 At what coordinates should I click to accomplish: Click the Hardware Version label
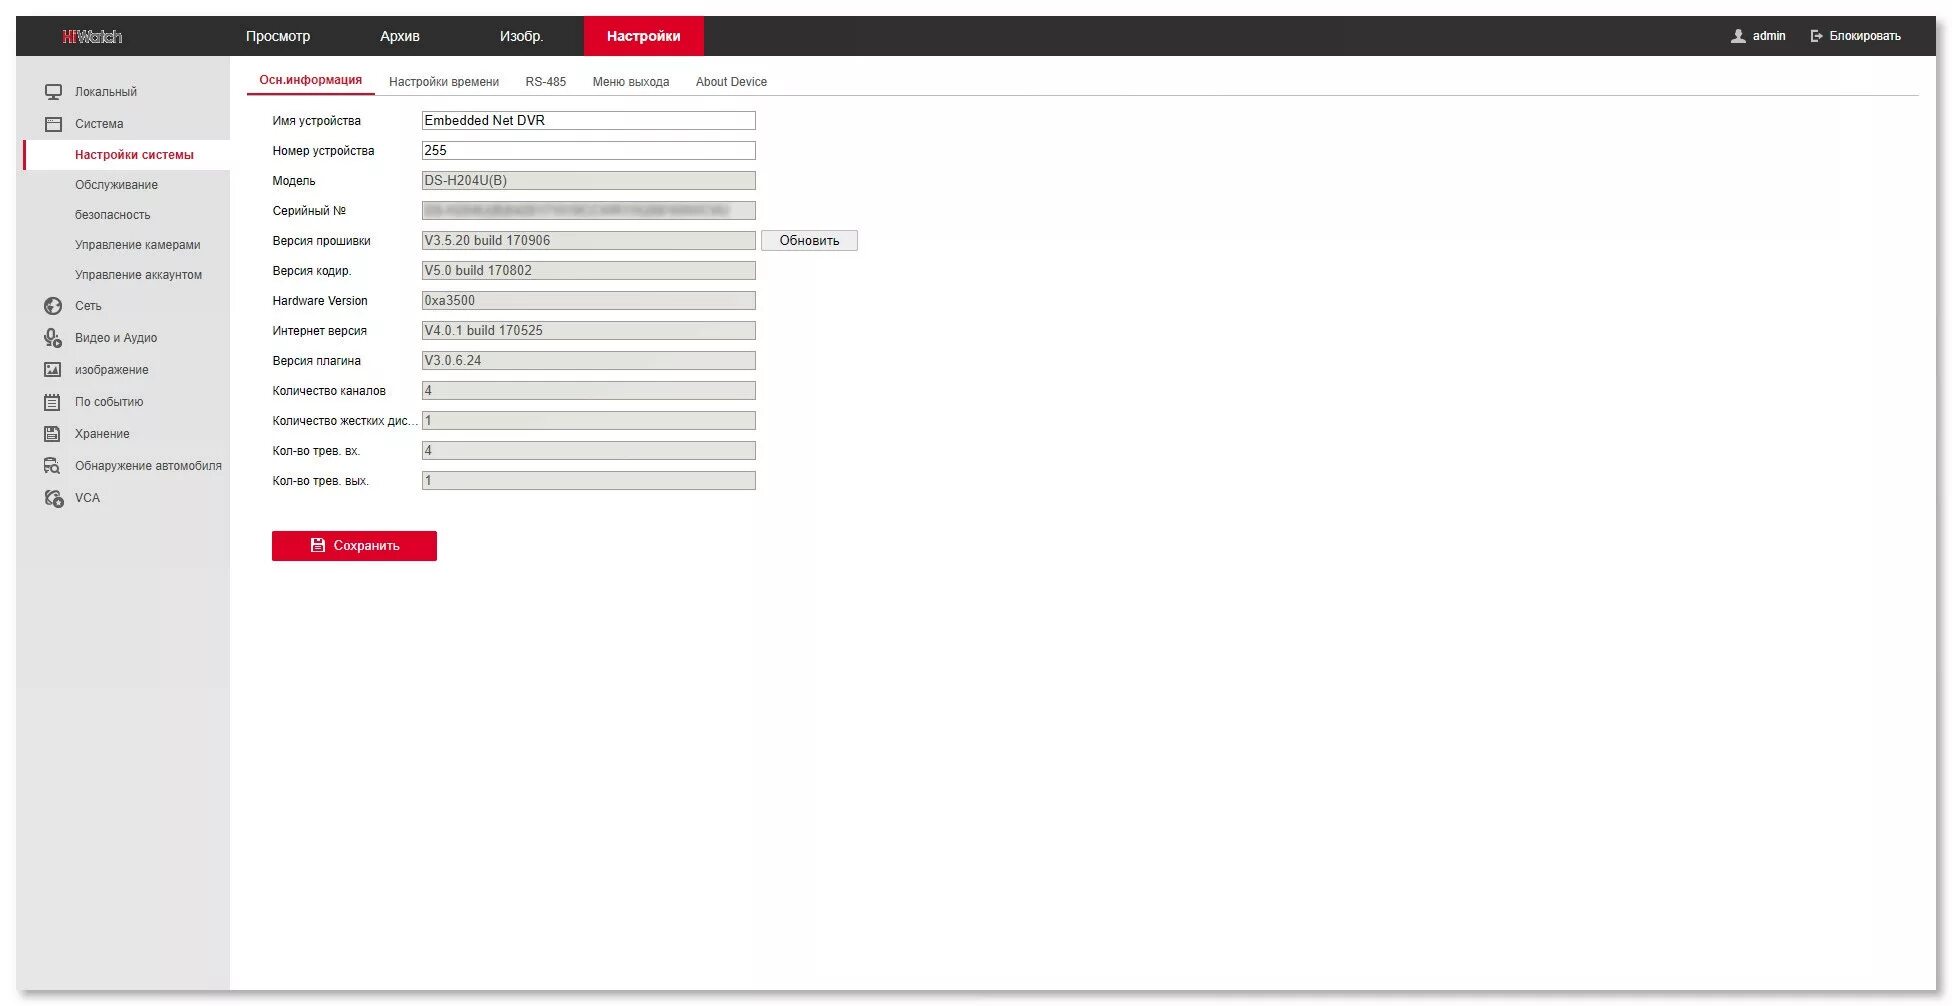click(x=320, y=301)
